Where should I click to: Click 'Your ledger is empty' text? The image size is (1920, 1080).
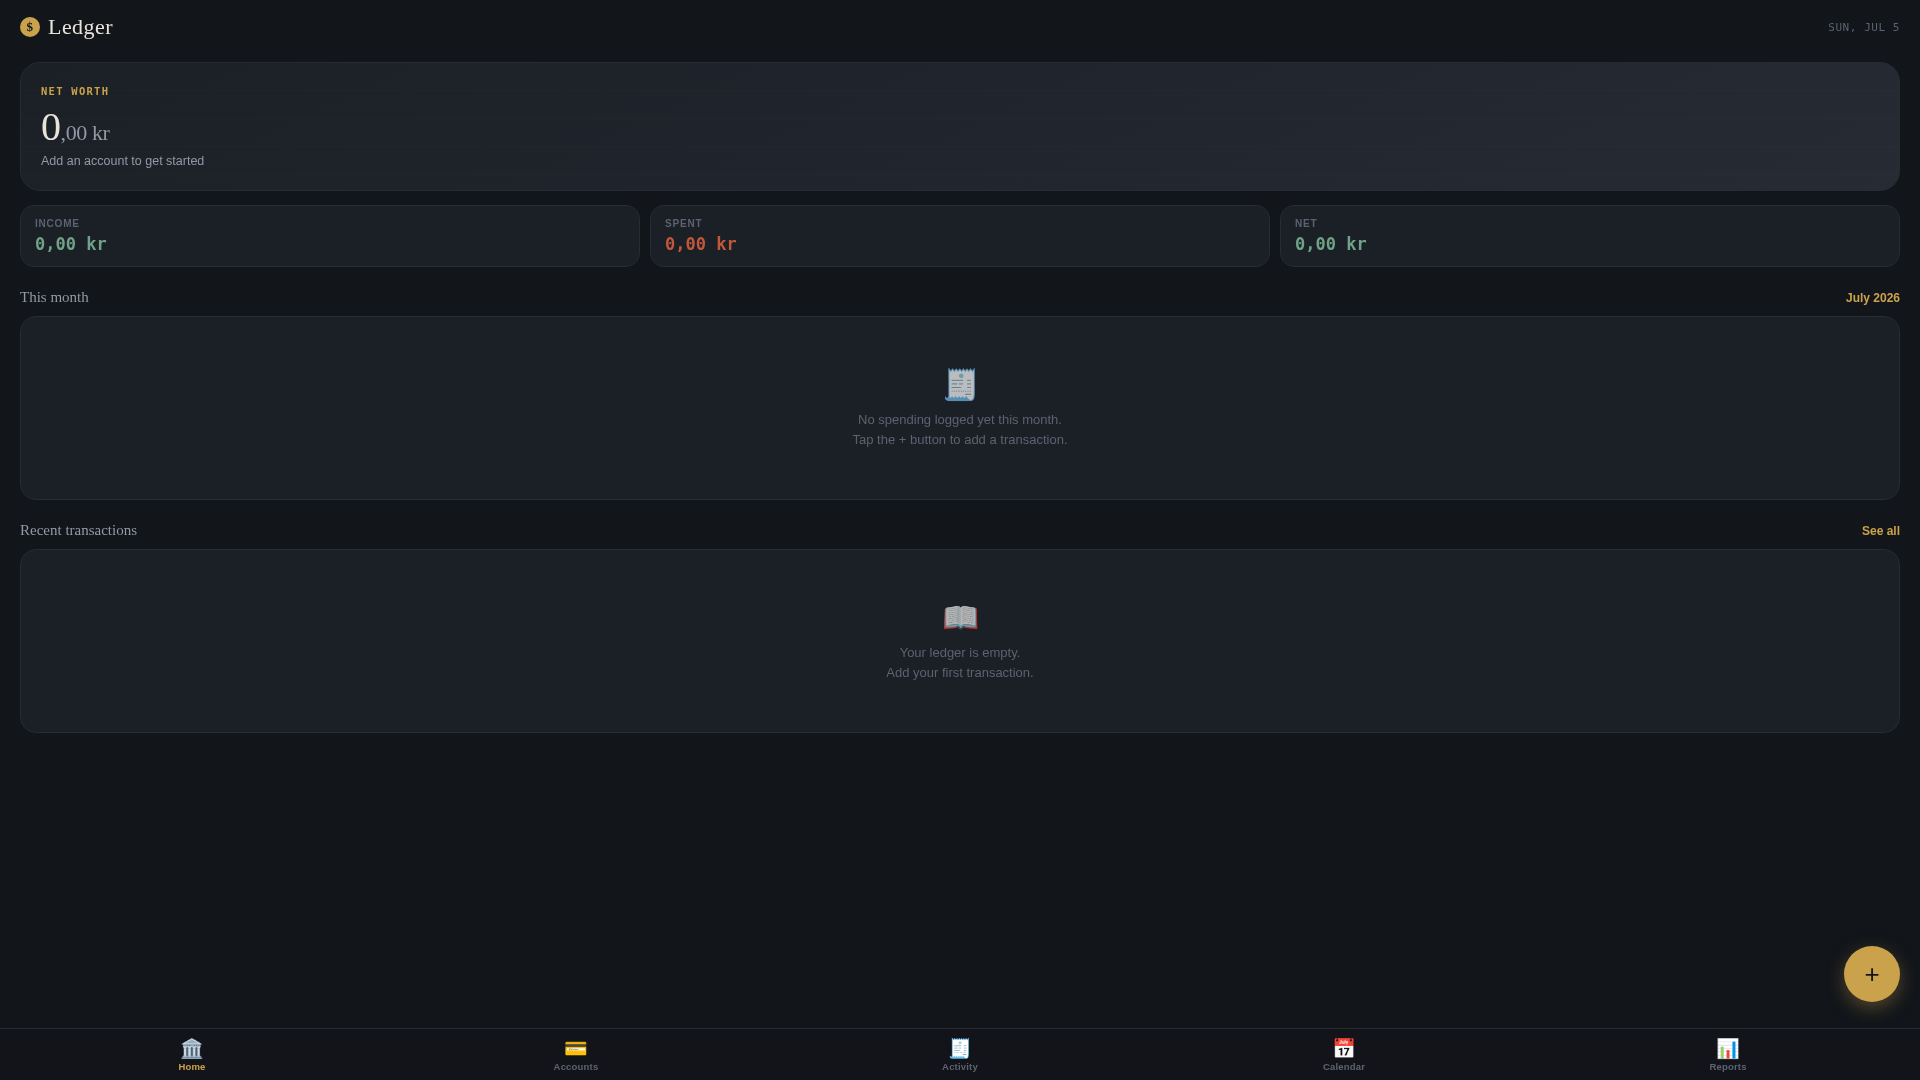960,653
